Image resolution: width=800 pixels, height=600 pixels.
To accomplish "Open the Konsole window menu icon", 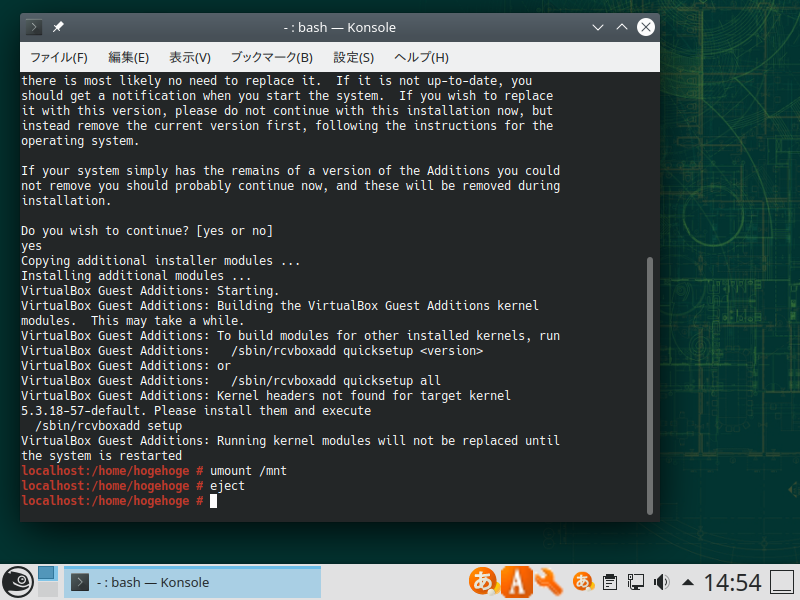I will (x=34, y=27).
